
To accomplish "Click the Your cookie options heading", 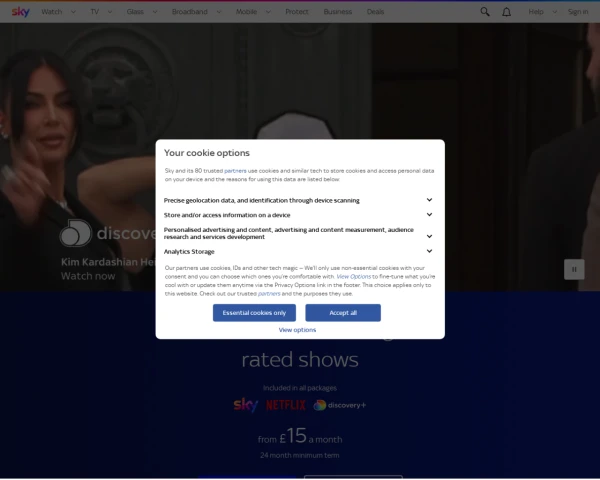I will [x=207, y=153].
